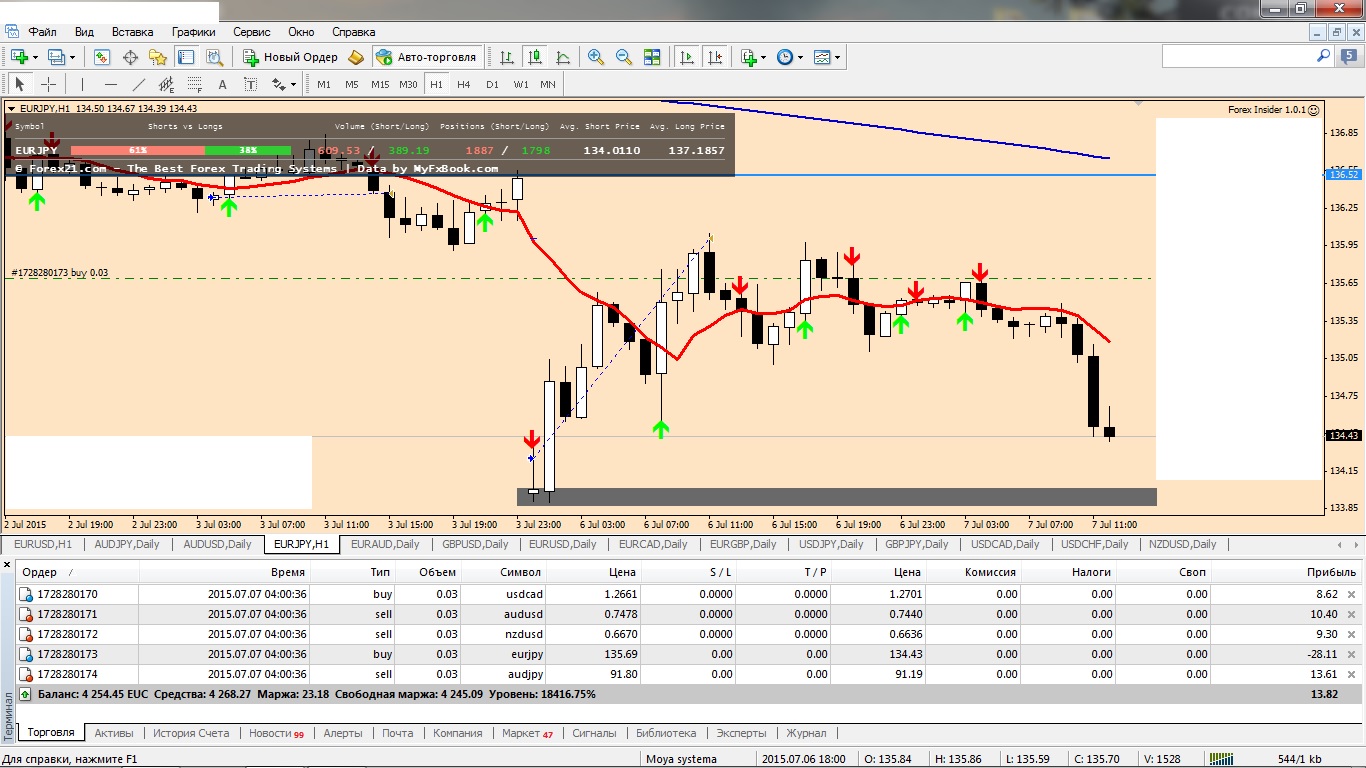
Task: Toggle chart auto scroll
Action: tap(687, 57)
